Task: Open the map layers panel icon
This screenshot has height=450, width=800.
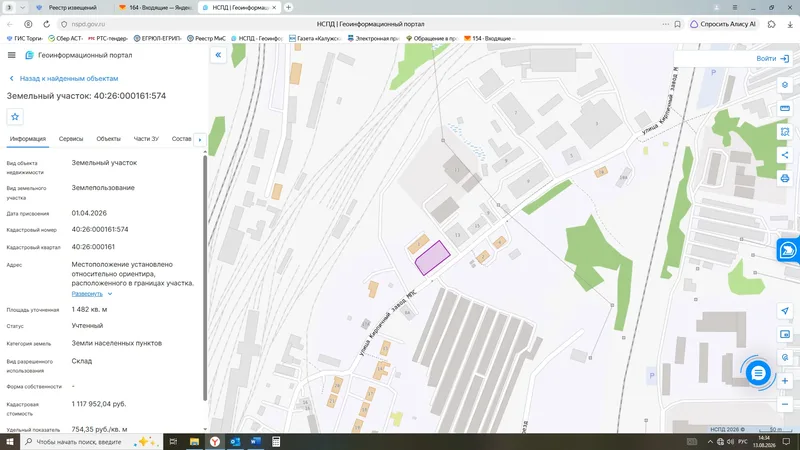Action: point(785,85)
